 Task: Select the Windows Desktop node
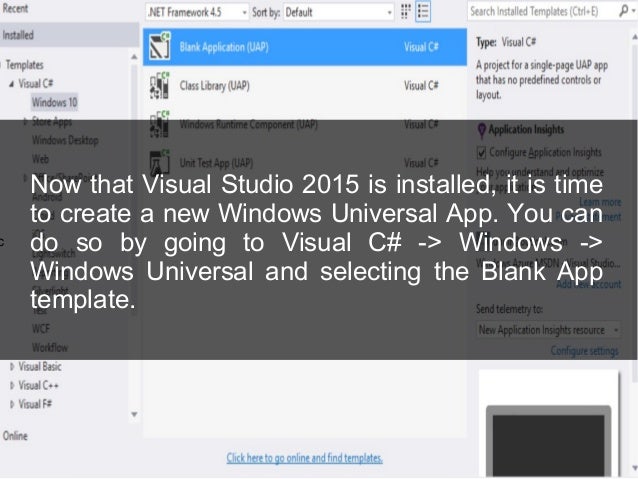click(65, 140)
